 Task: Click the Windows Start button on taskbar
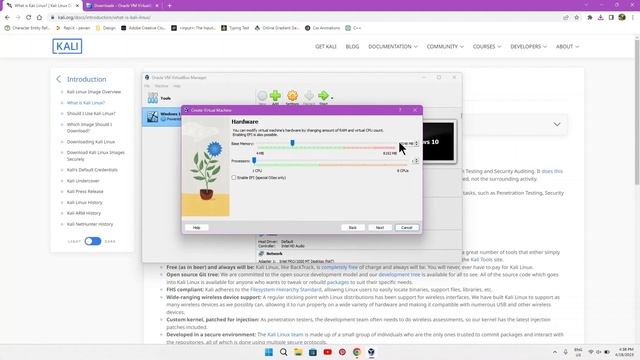coord(269,352)
